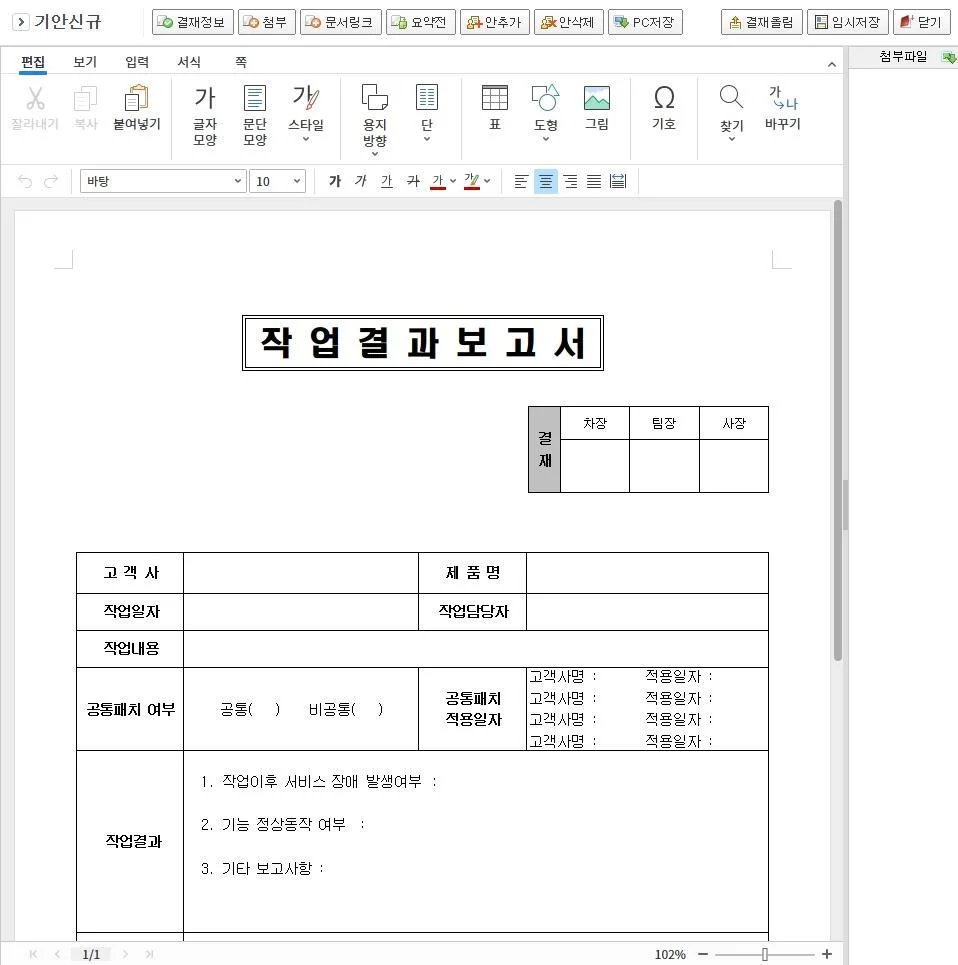The width and height of the screenshot is (958, 965).
Task: Switch to the 보기 tab
Action: (85, 62)
